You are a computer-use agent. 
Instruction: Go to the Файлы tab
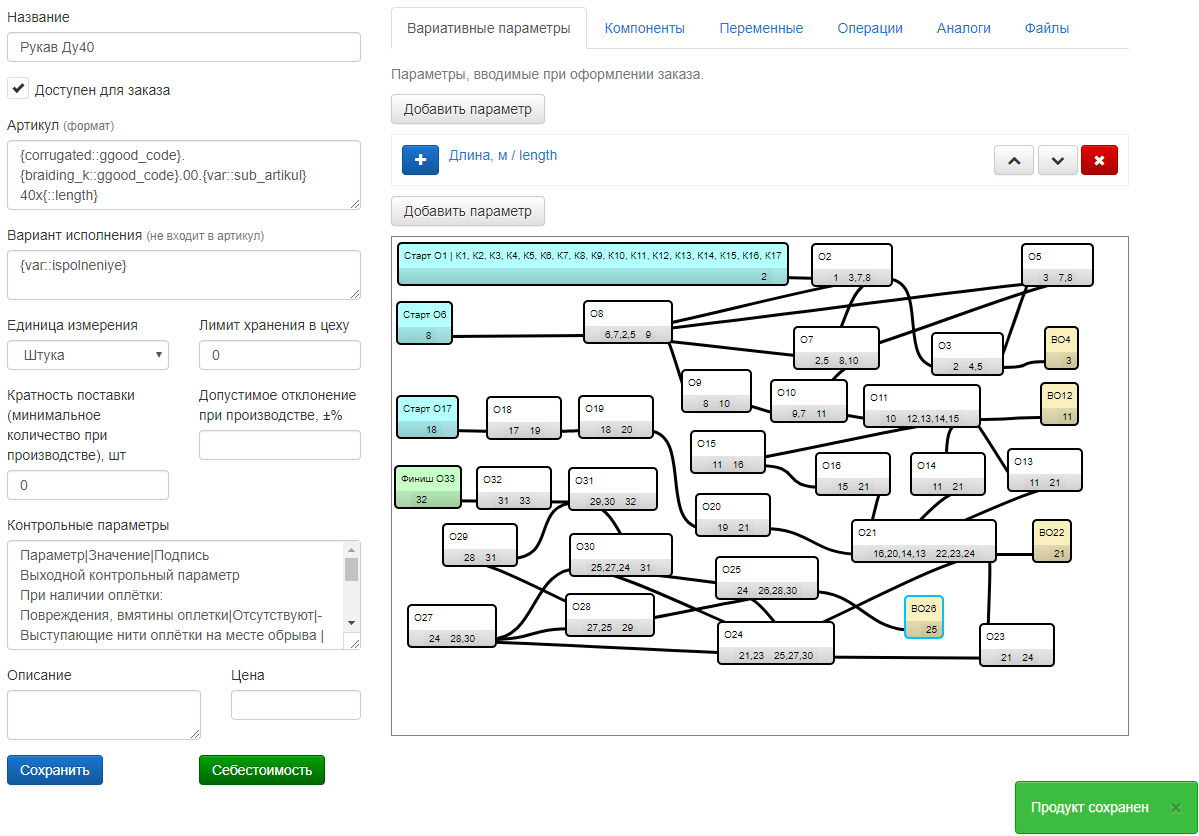tap(1046, 28)
